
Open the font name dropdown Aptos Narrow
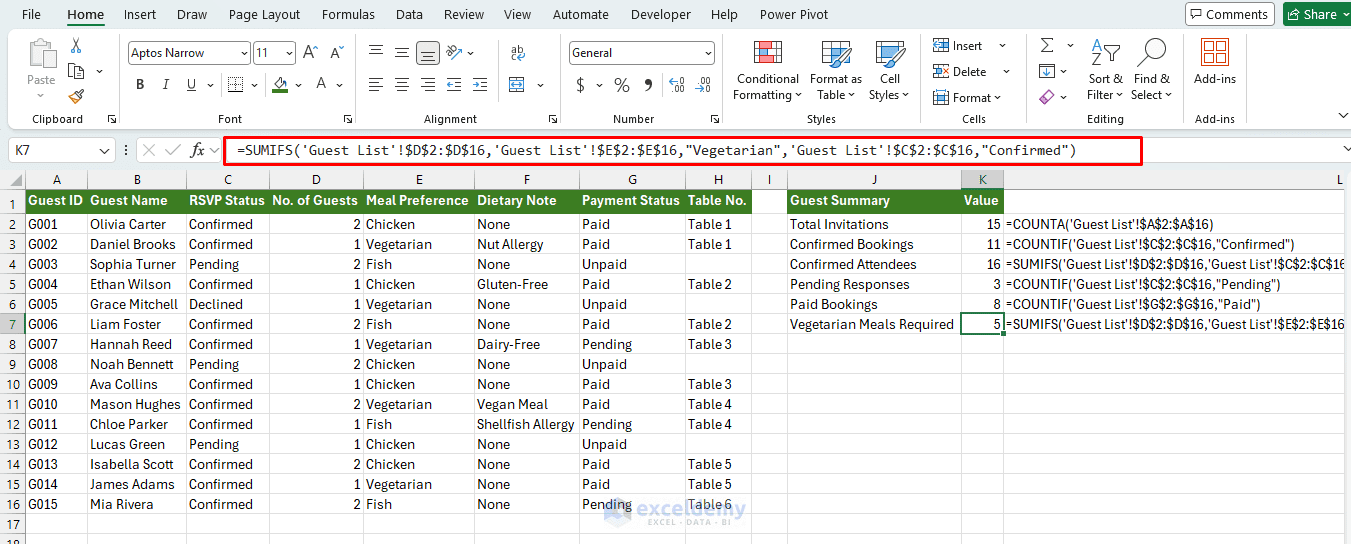(245, 53)
